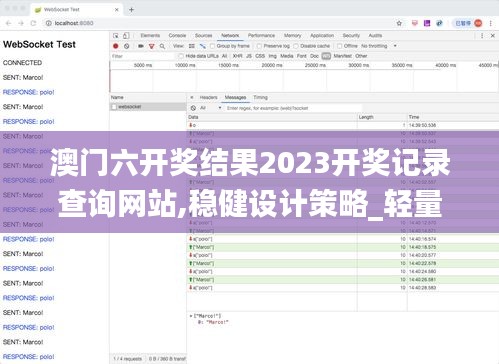Switch to large request rows view
Screen dimensions: 499x364
tap(192, 46)
